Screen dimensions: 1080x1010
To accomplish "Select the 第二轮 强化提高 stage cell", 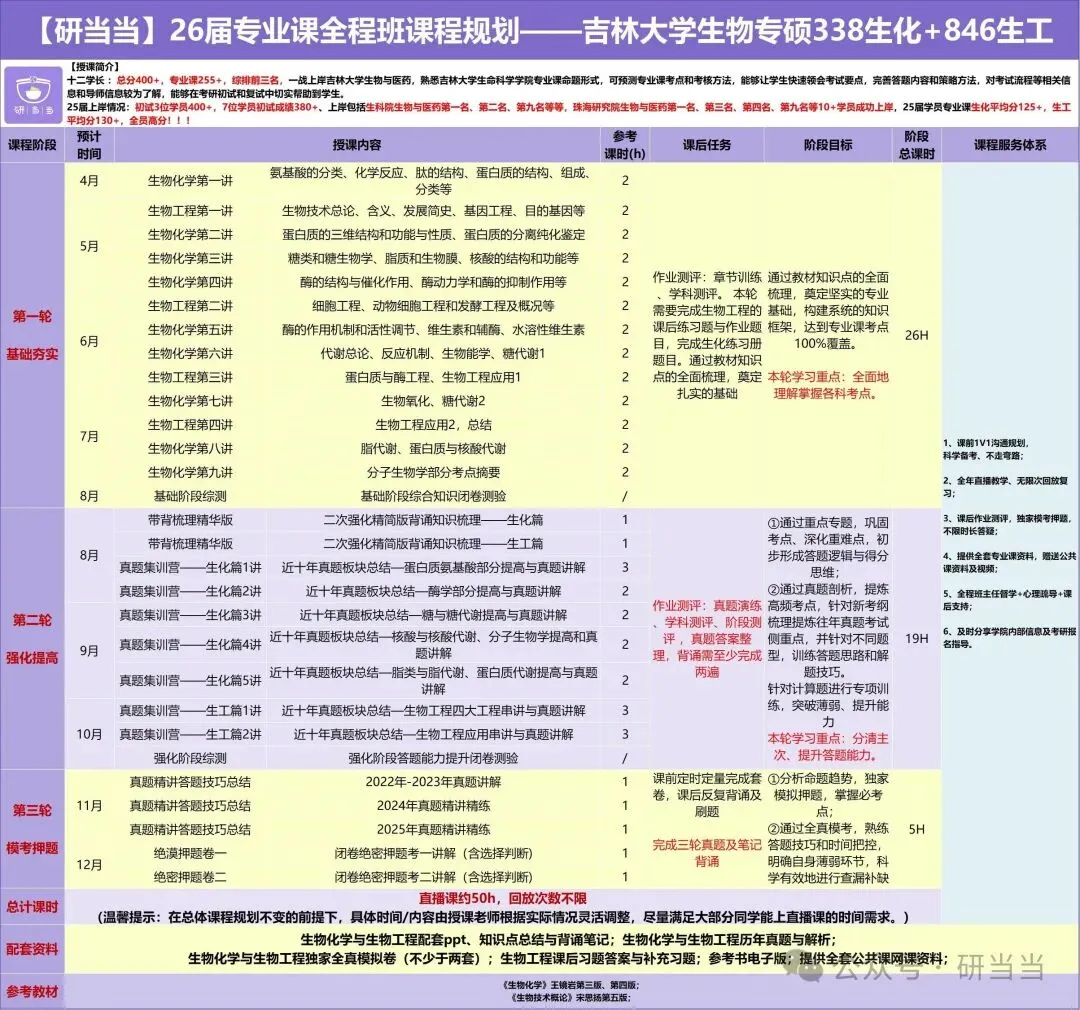I will (x=32, y=639).
